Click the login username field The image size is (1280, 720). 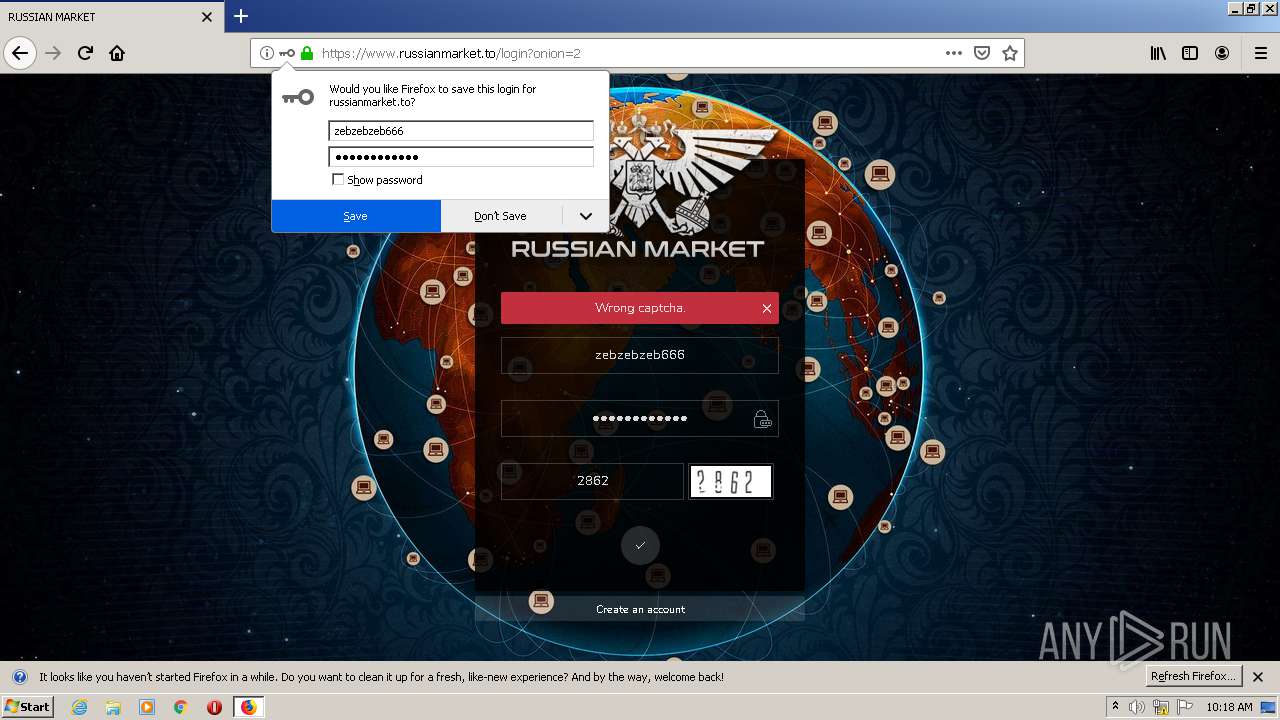click(640, 355)
